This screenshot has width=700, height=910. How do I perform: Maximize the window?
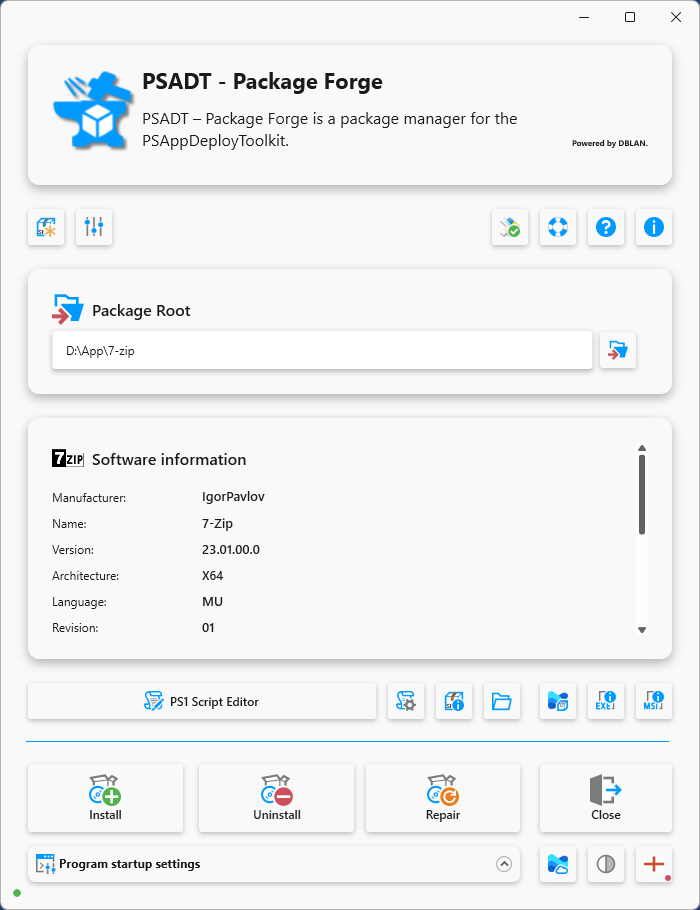(630, 17)
